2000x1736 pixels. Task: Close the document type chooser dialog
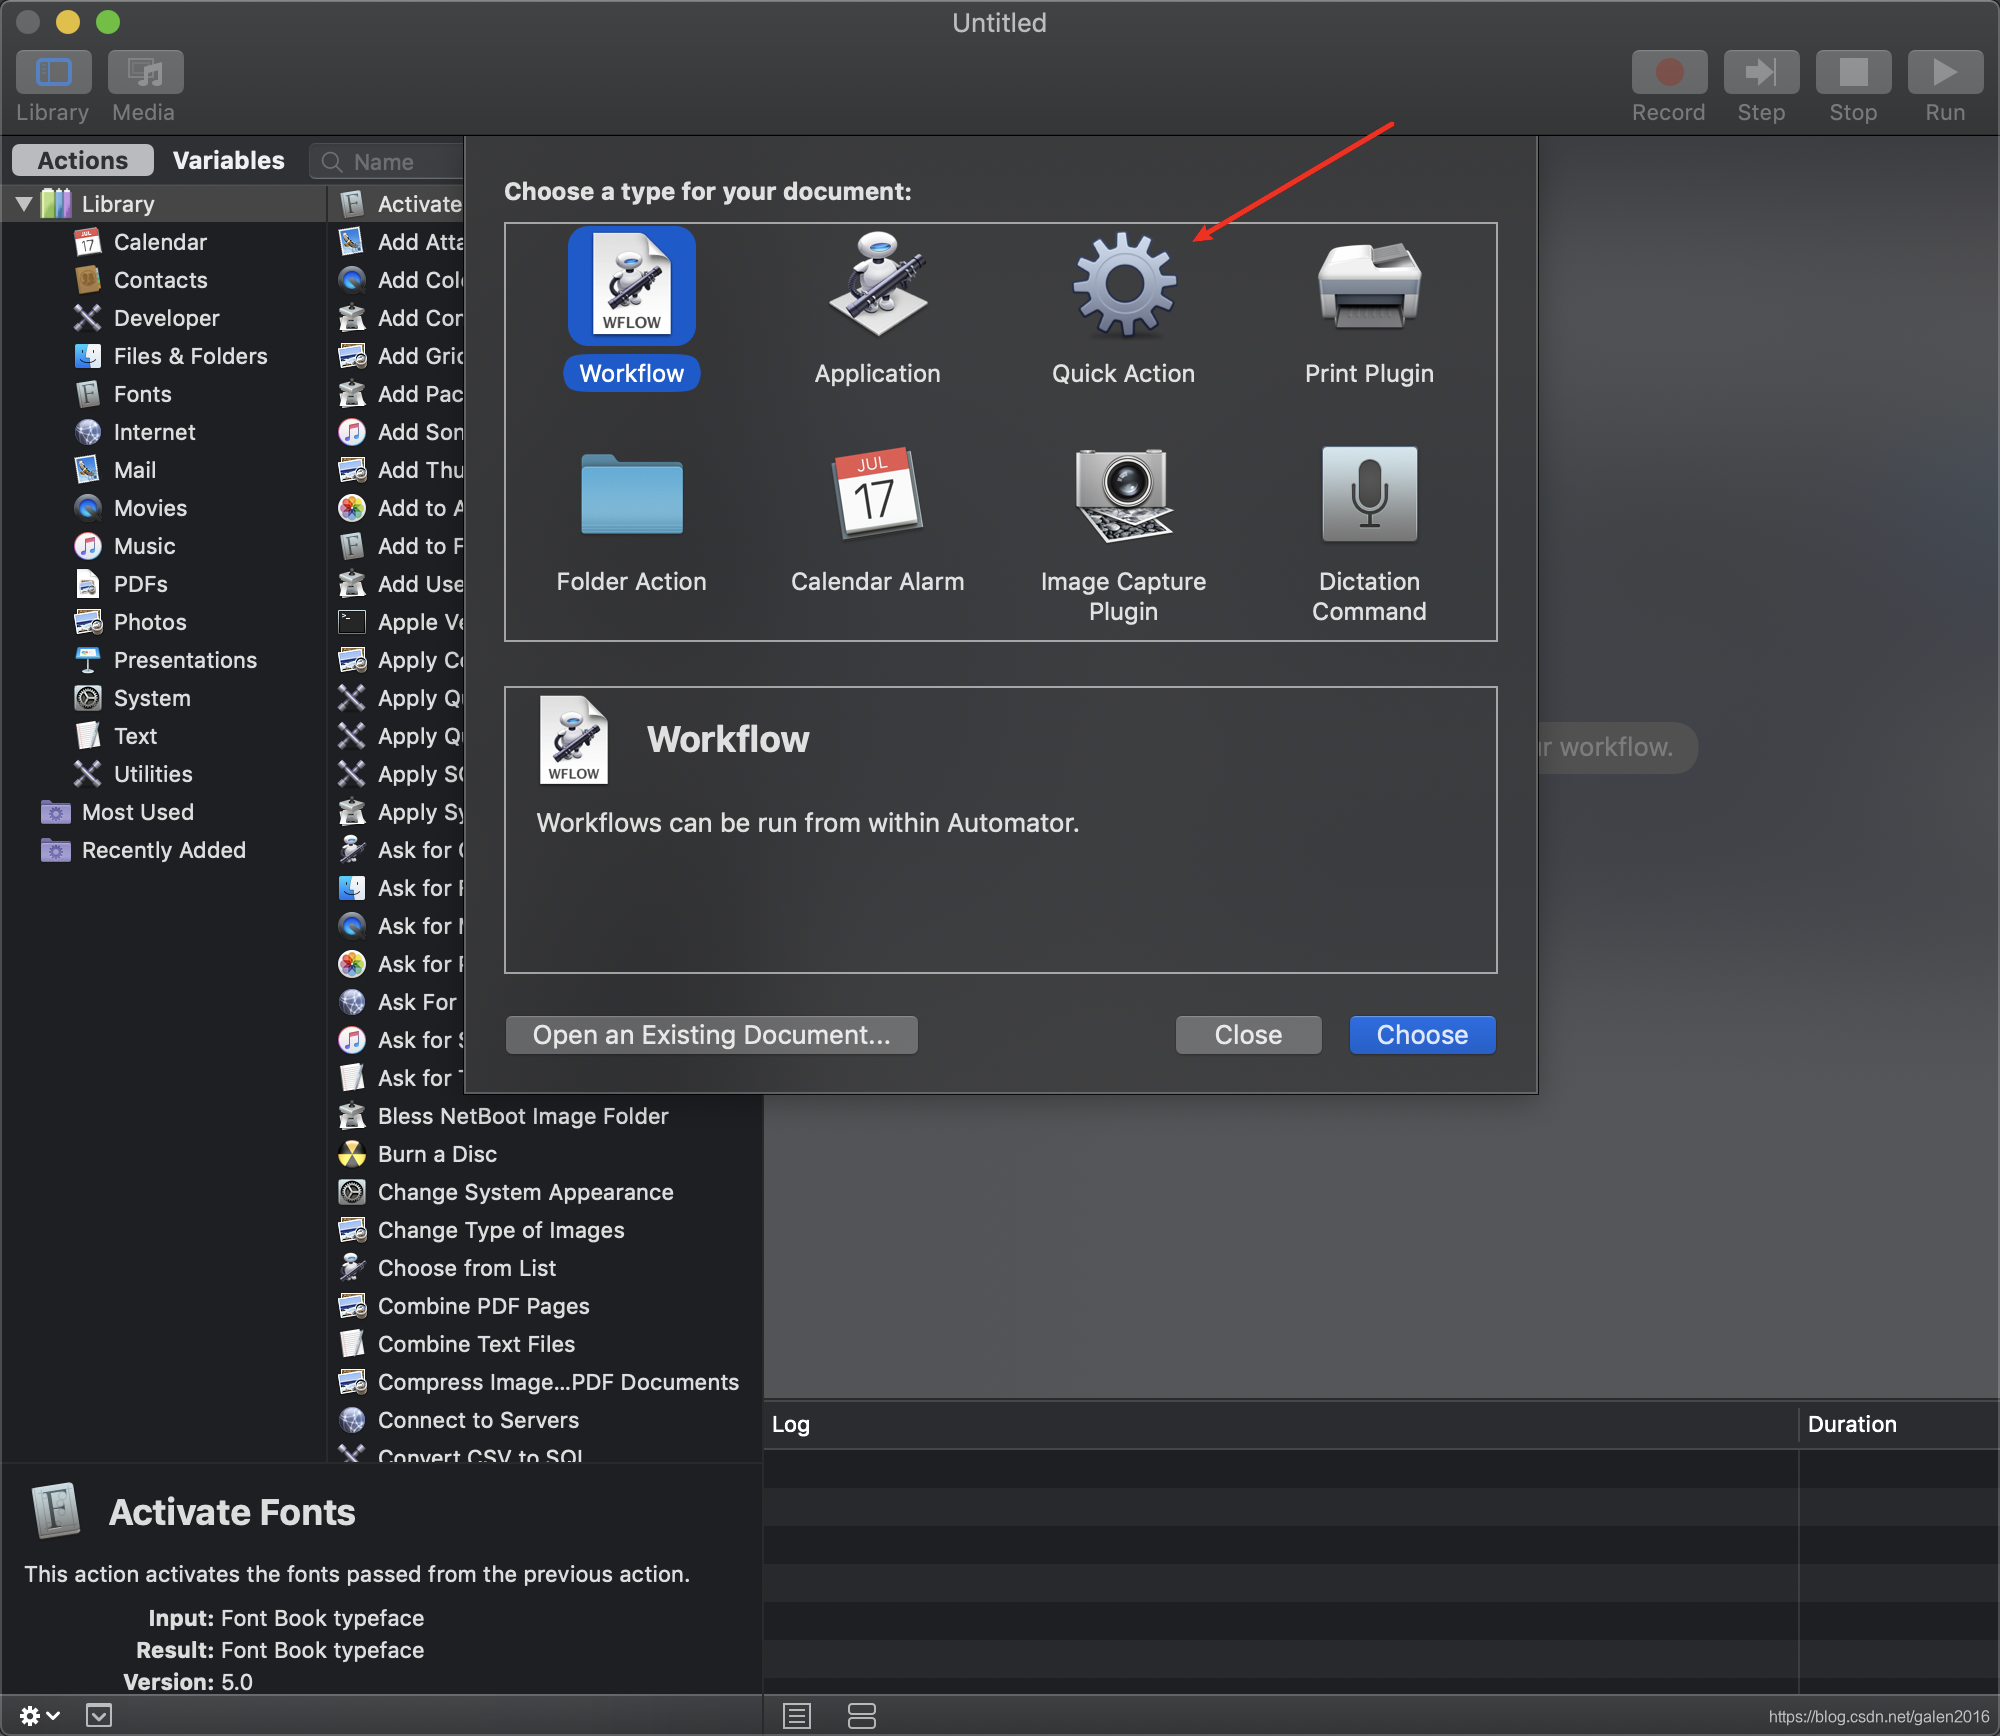1248,1034
